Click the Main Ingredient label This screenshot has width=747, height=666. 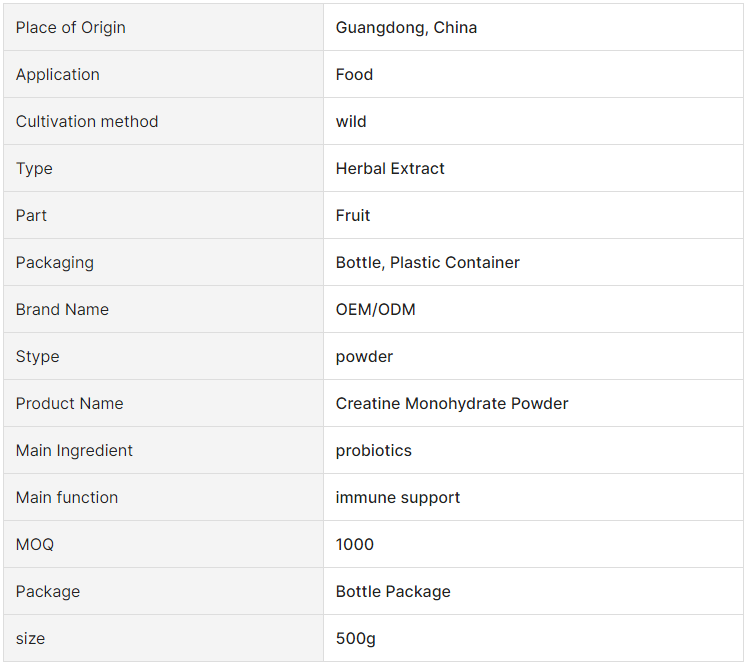(x=74, y=451)
